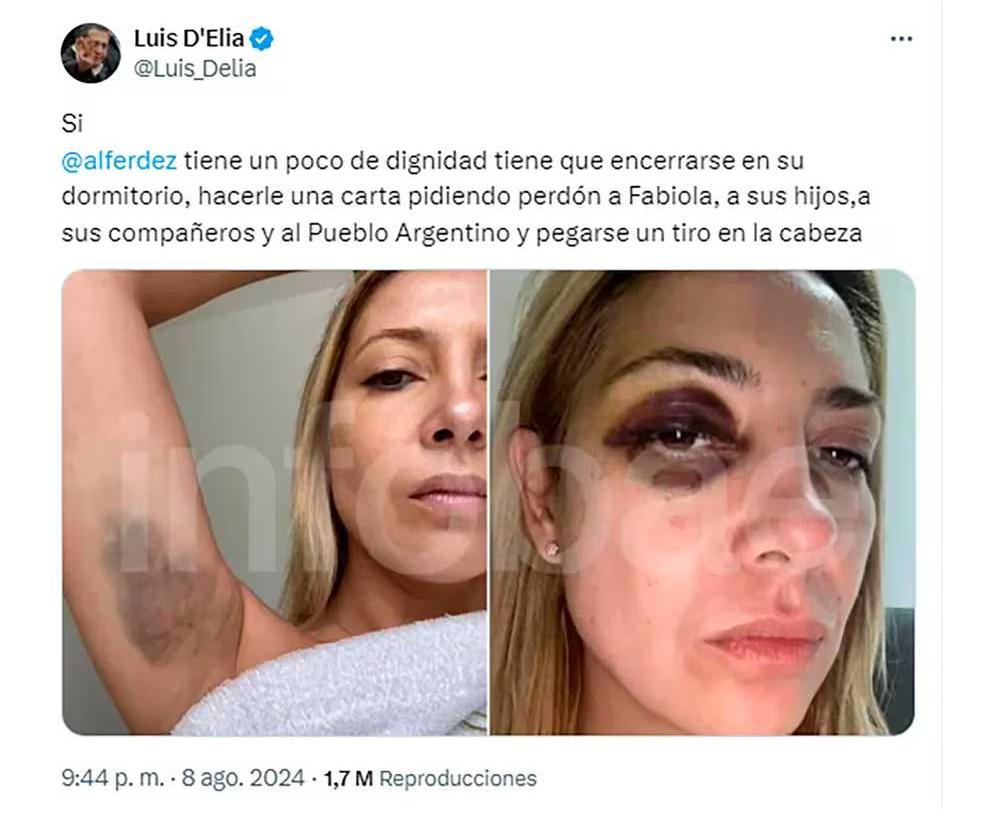Click the display name Luis D'Elia
Viewport: 992px width, 819px height.
[189, 39]
